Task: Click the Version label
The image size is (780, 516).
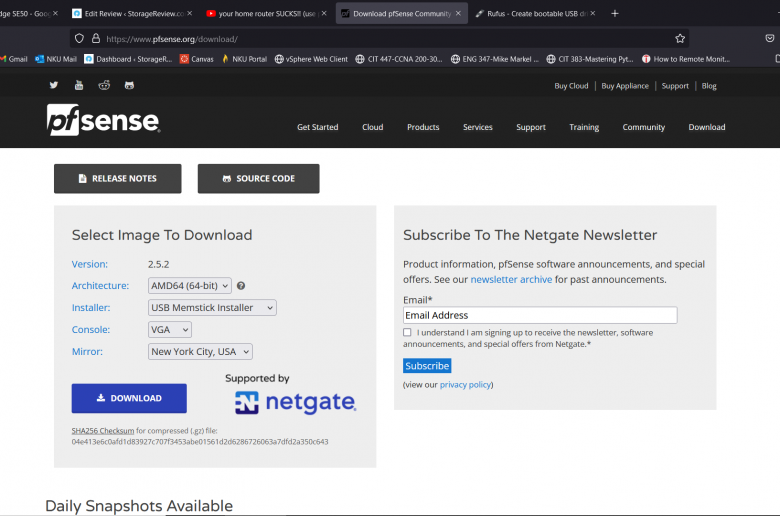Action: click(90, 264)
